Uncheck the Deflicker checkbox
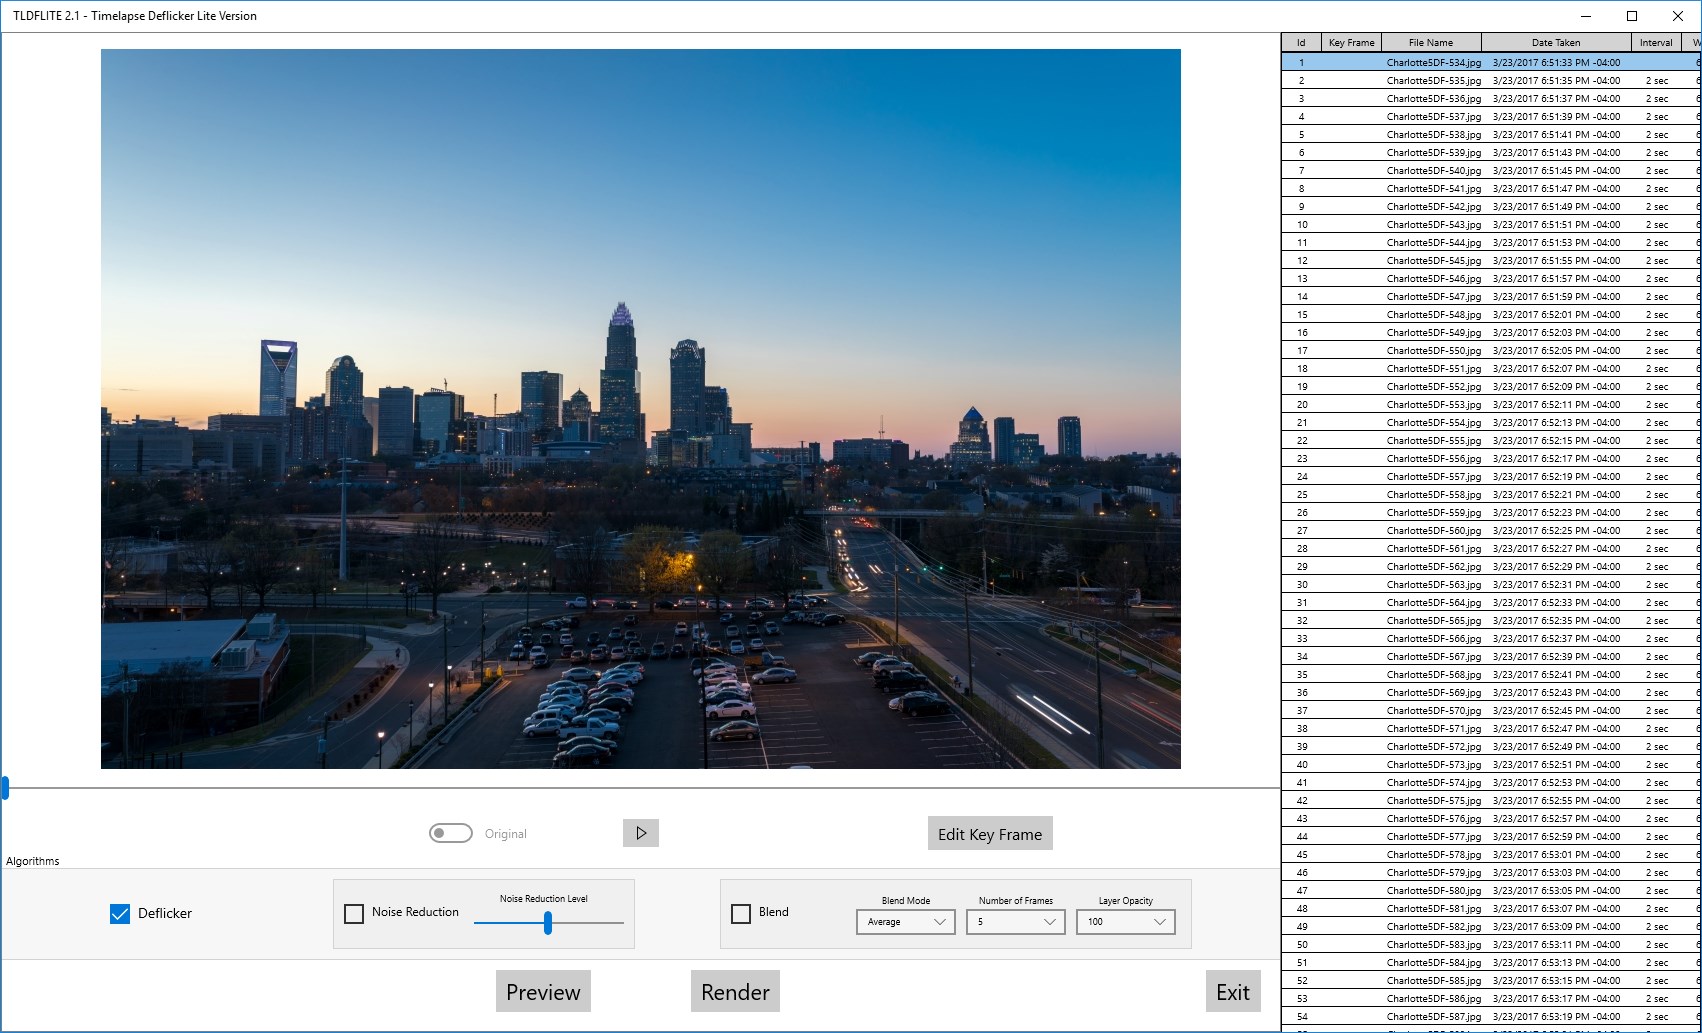This screenshot has height=1033, width=1702. click(x=120, y=913)
